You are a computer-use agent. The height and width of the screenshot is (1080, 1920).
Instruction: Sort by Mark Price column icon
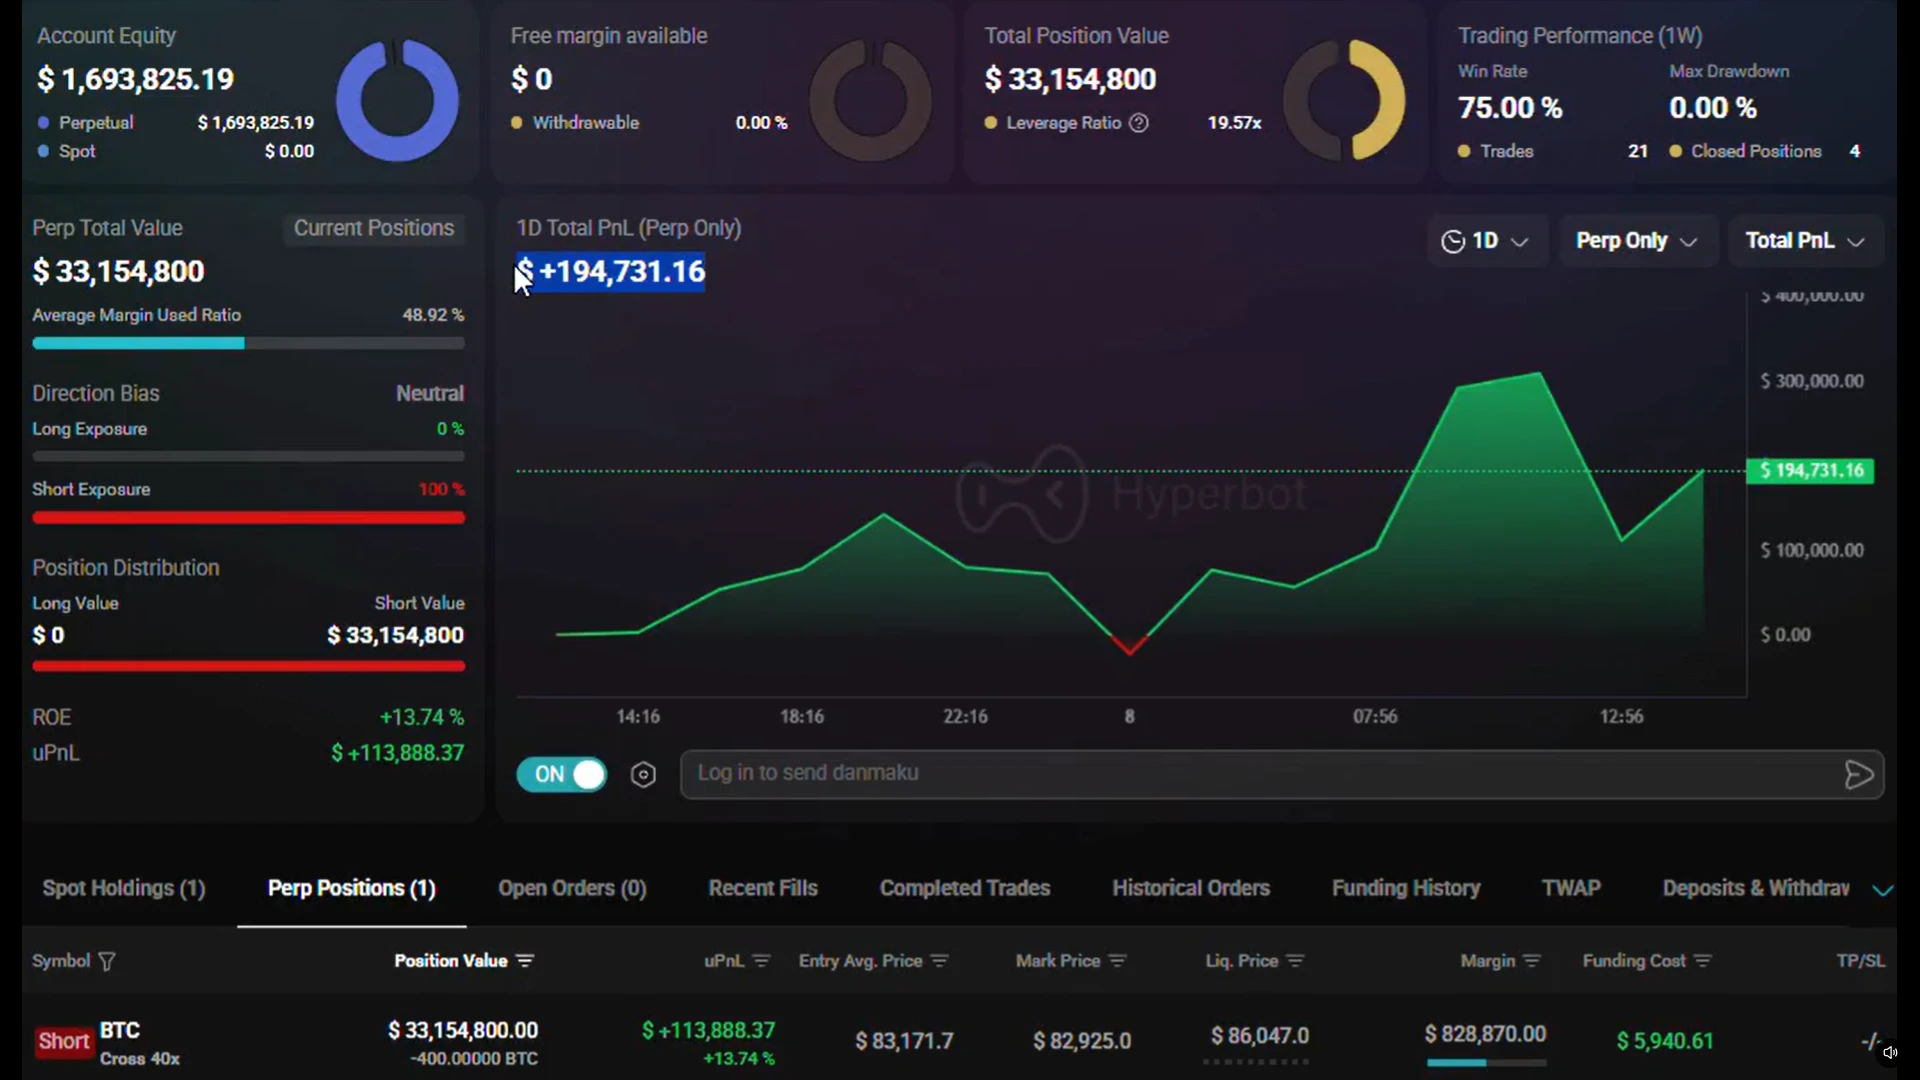point(1117,961)
